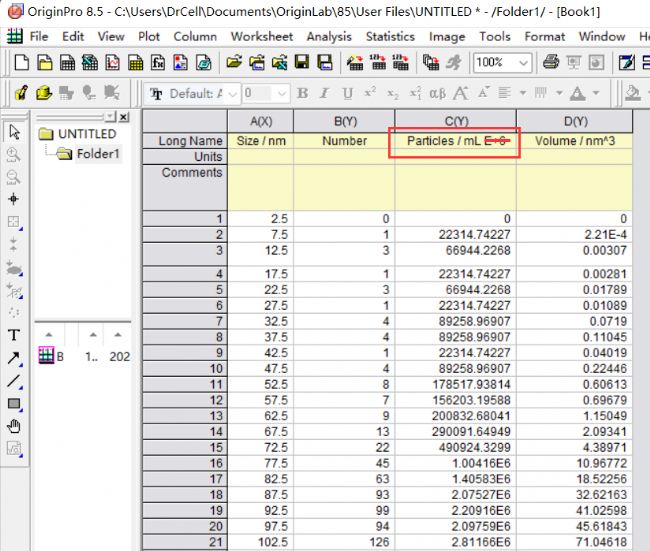Choose the Line drawing tool
The width and height of the screenshot is (650, 551).
(x=14, y=381)
